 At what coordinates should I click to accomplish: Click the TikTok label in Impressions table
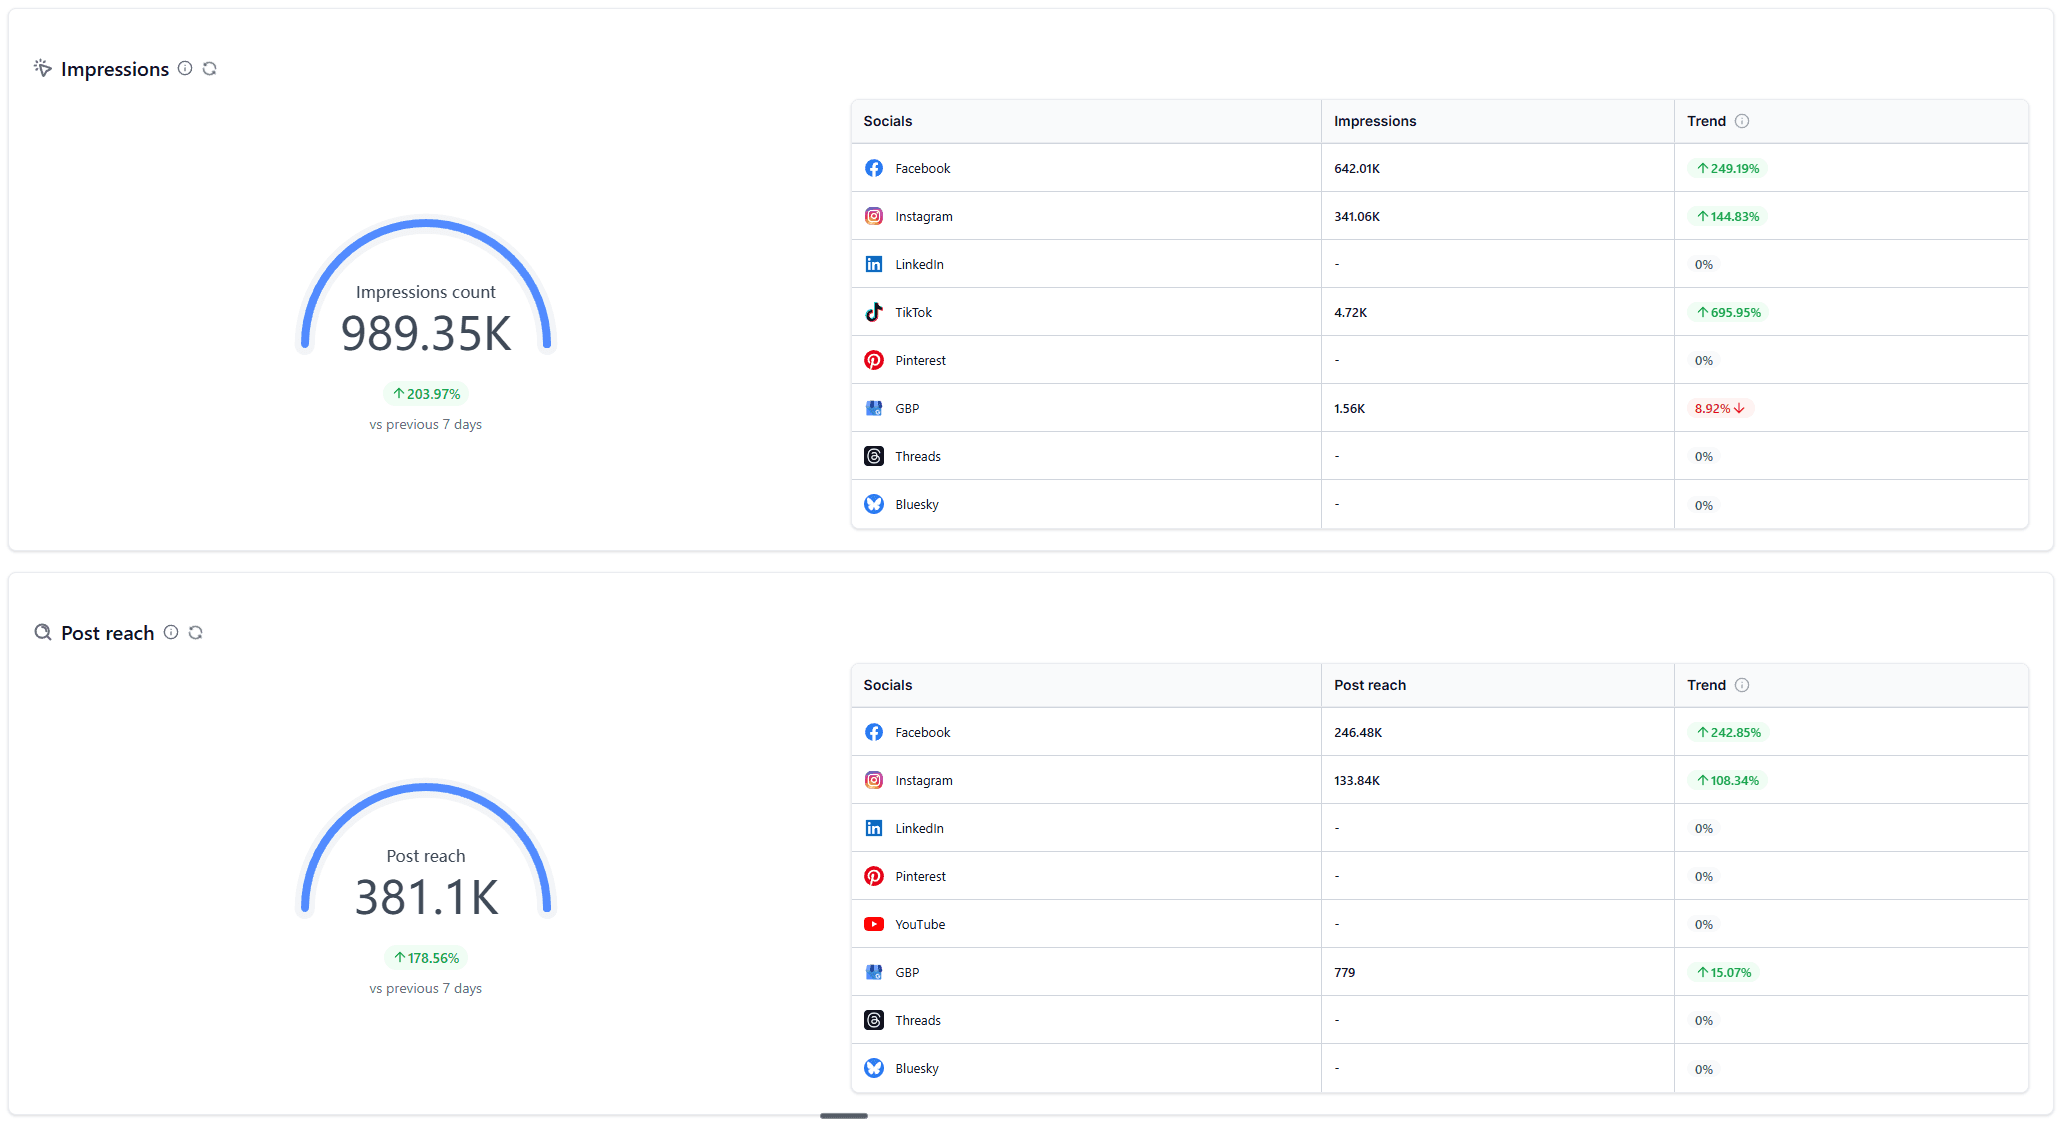(914, 312)
